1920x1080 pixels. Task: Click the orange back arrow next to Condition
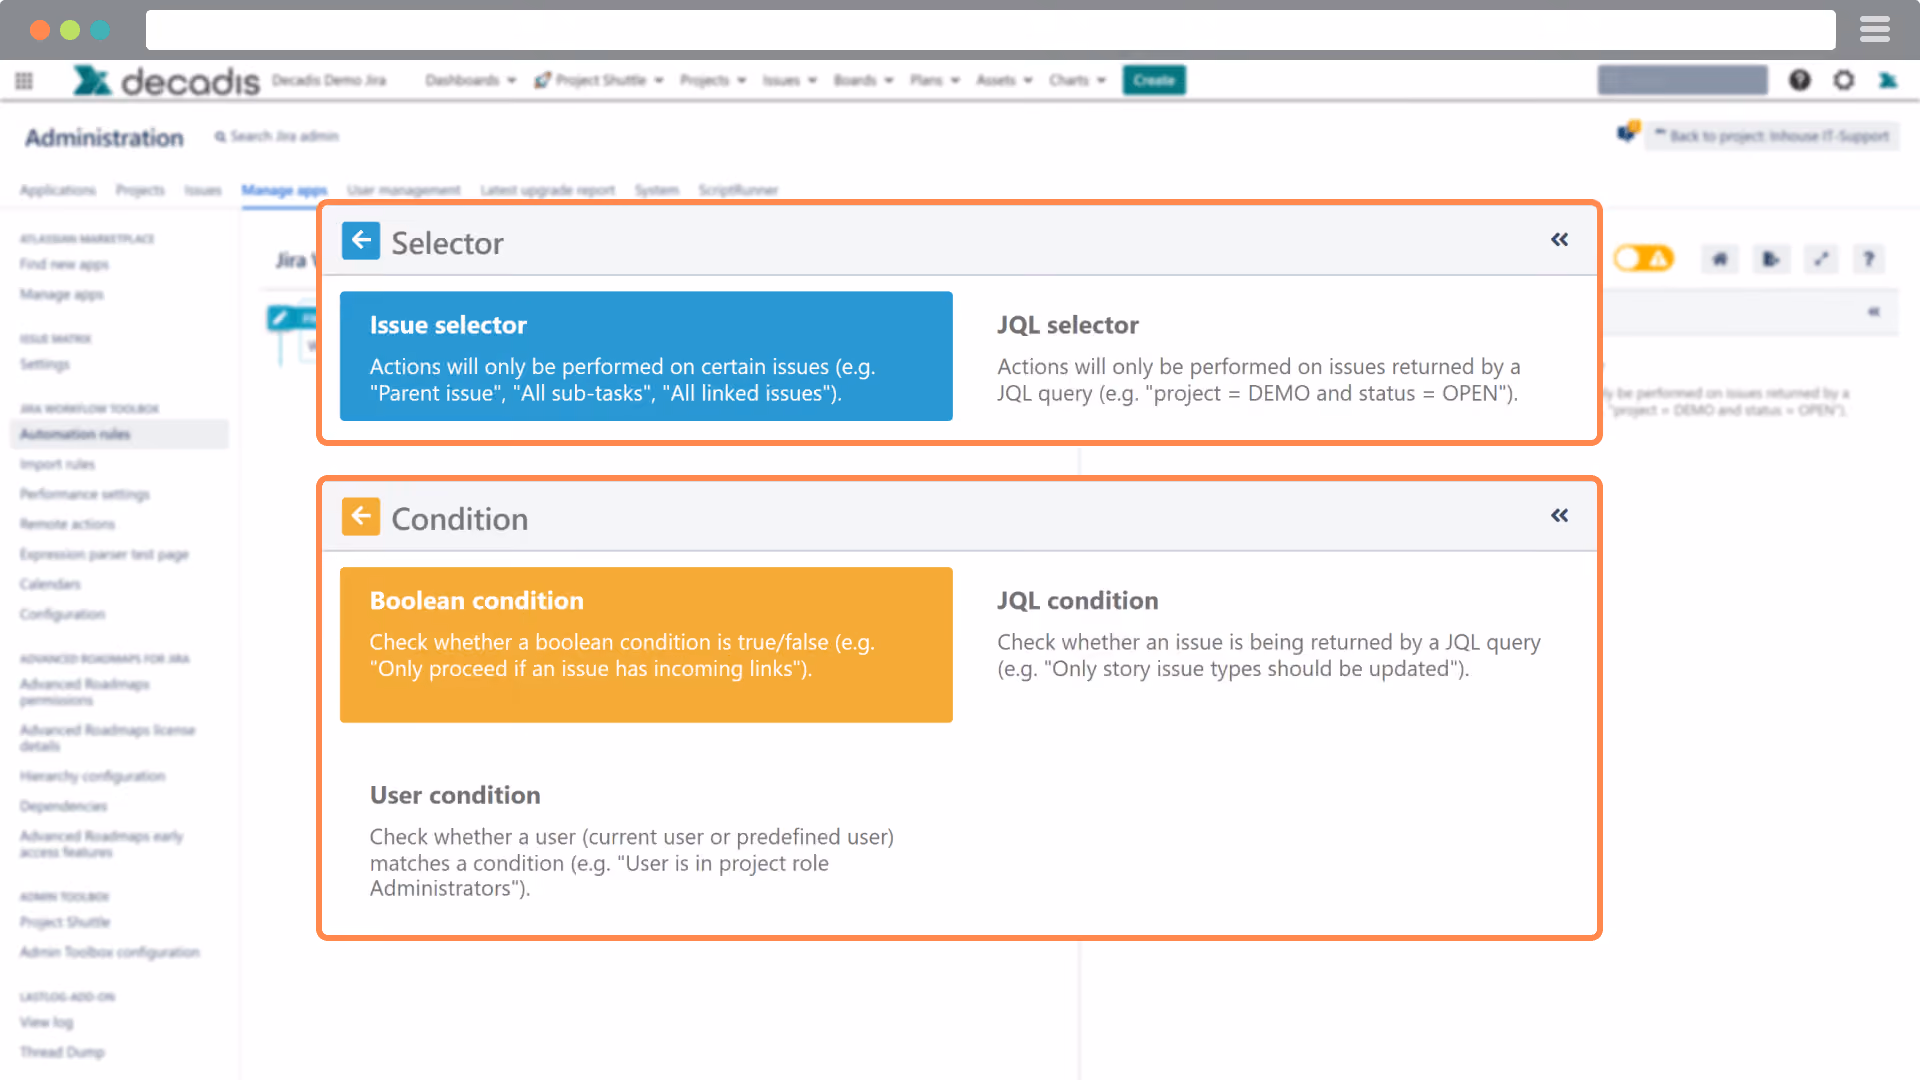point(360,516)
